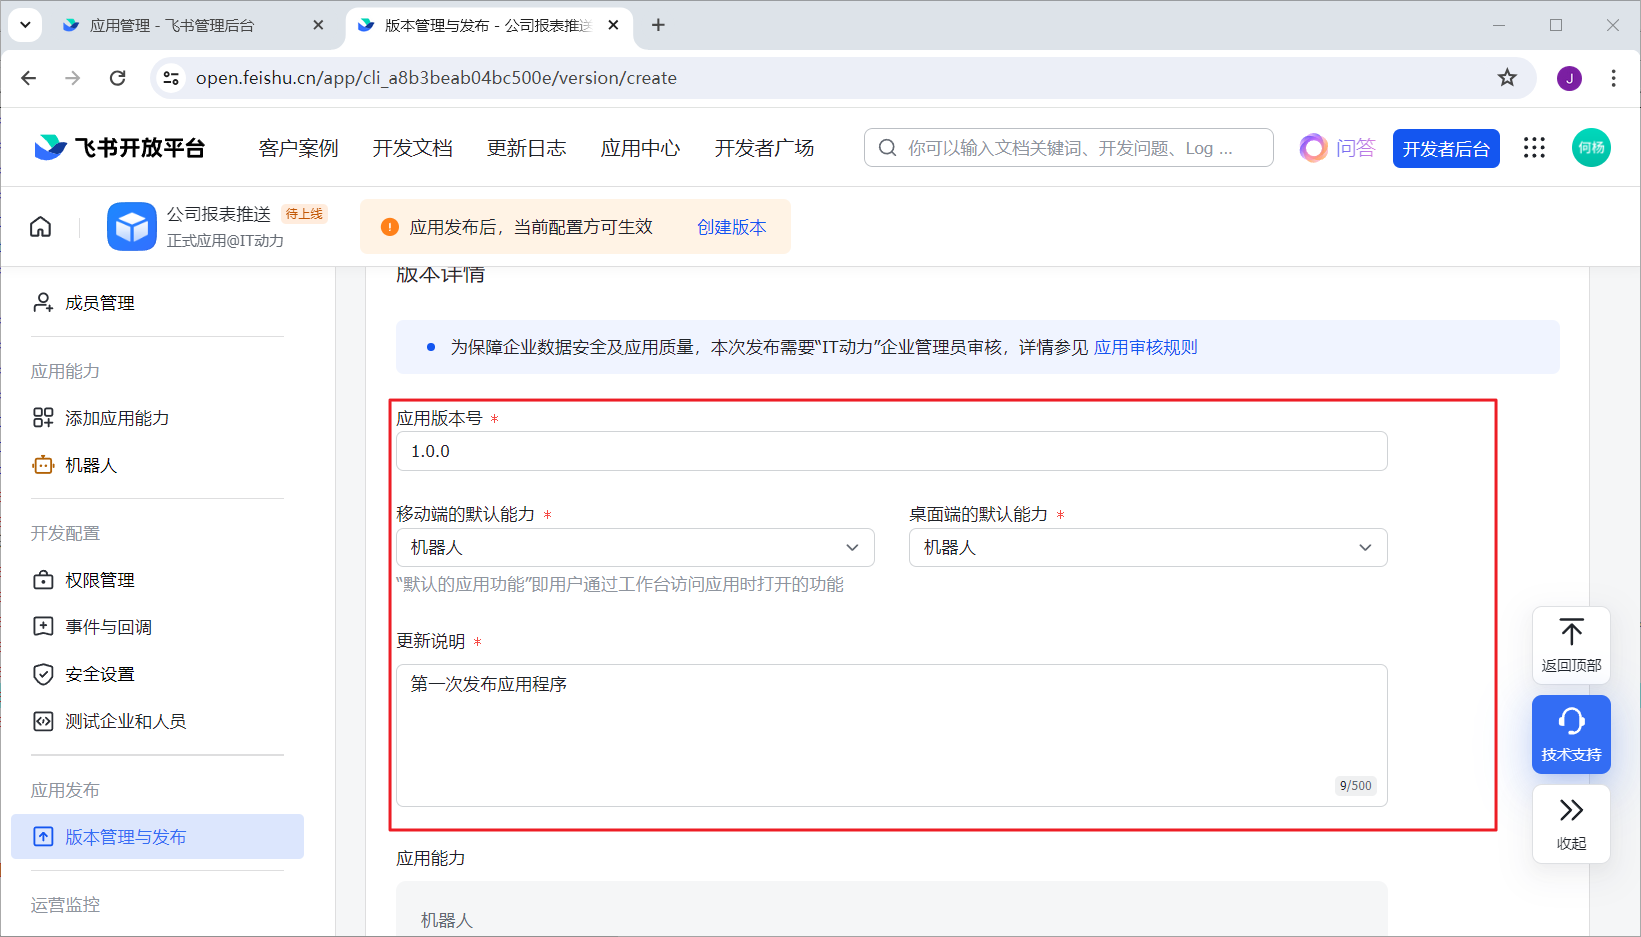Collapse the floating panel with 收起
Viewport: 1641px width, 937px height.
(1571, 823)
